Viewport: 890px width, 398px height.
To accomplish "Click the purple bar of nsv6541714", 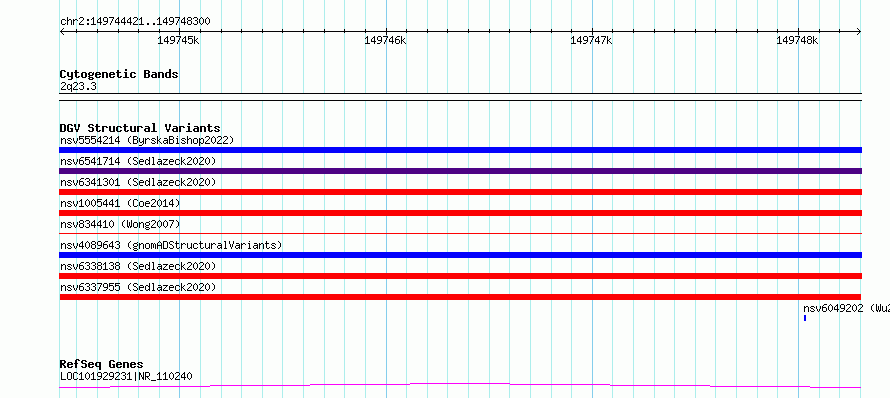I will (460, 171).
